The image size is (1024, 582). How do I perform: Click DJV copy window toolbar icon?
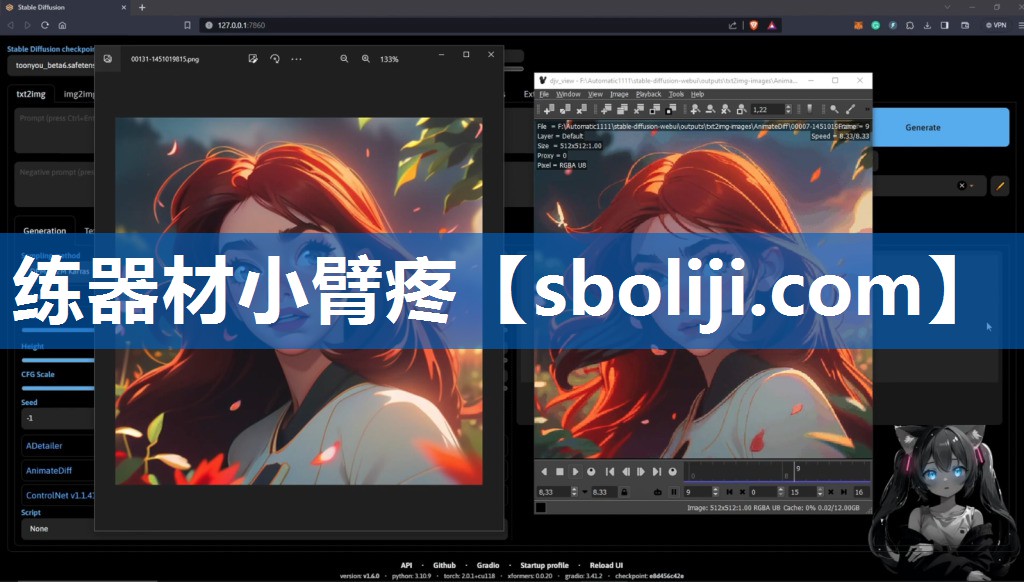pyautogui.click(x=622, y=109)
